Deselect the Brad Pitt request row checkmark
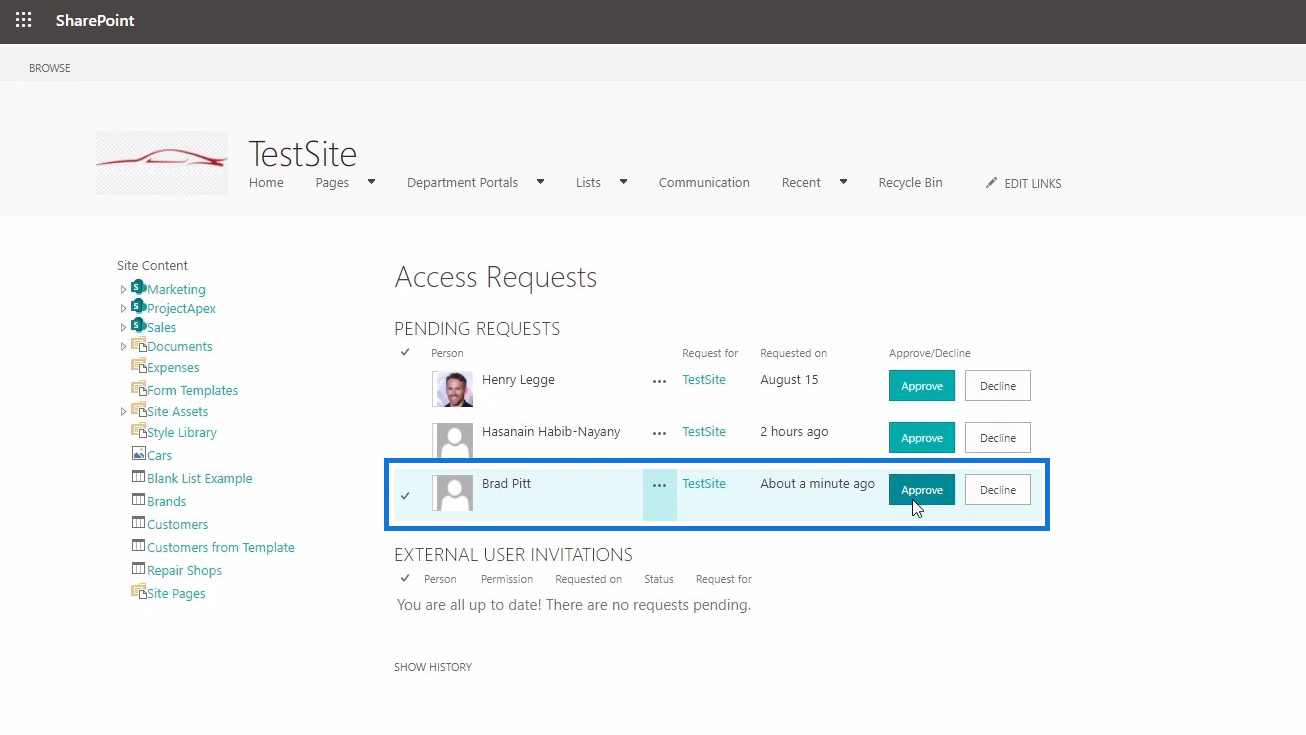This screenshot has width=1306, height=735. (x=405, y=495)
